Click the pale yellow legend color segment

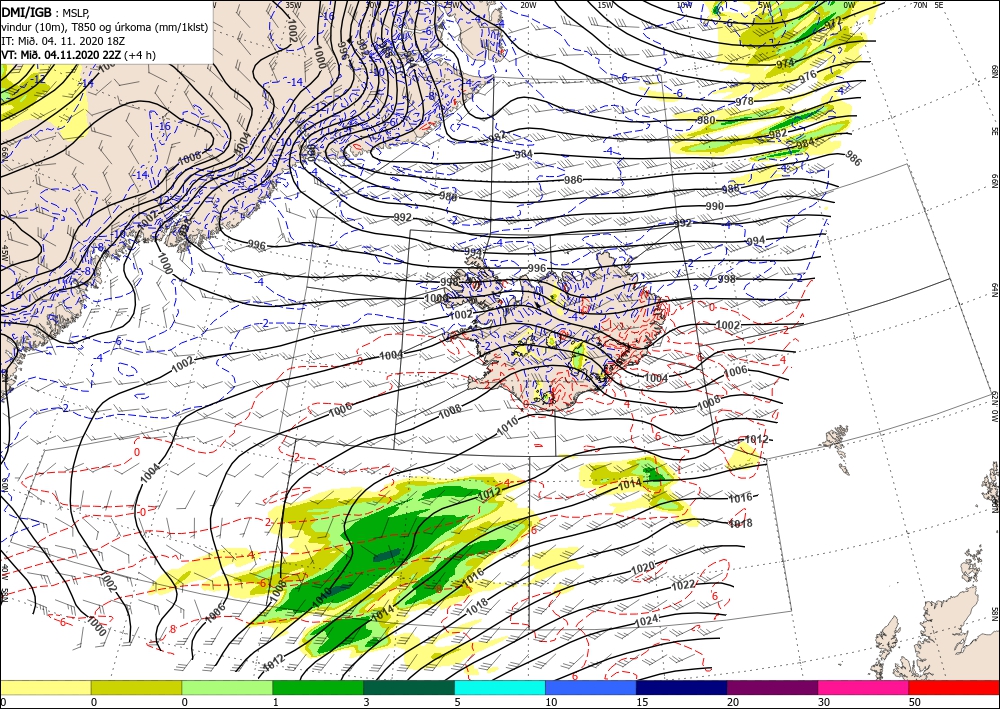[x=45, y=687]
